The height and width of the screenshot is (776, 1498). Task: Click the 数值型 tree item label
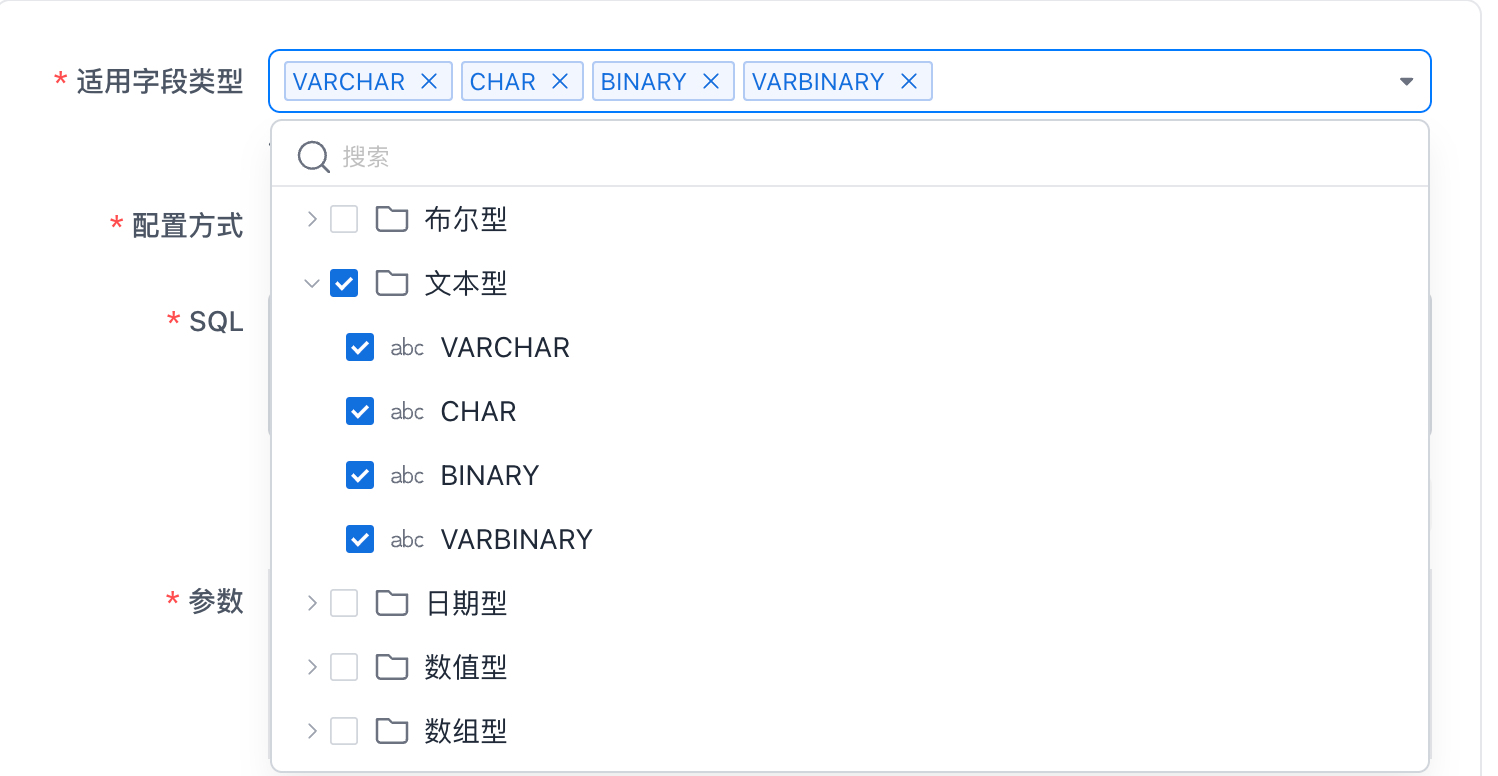[x=466, y=667]
